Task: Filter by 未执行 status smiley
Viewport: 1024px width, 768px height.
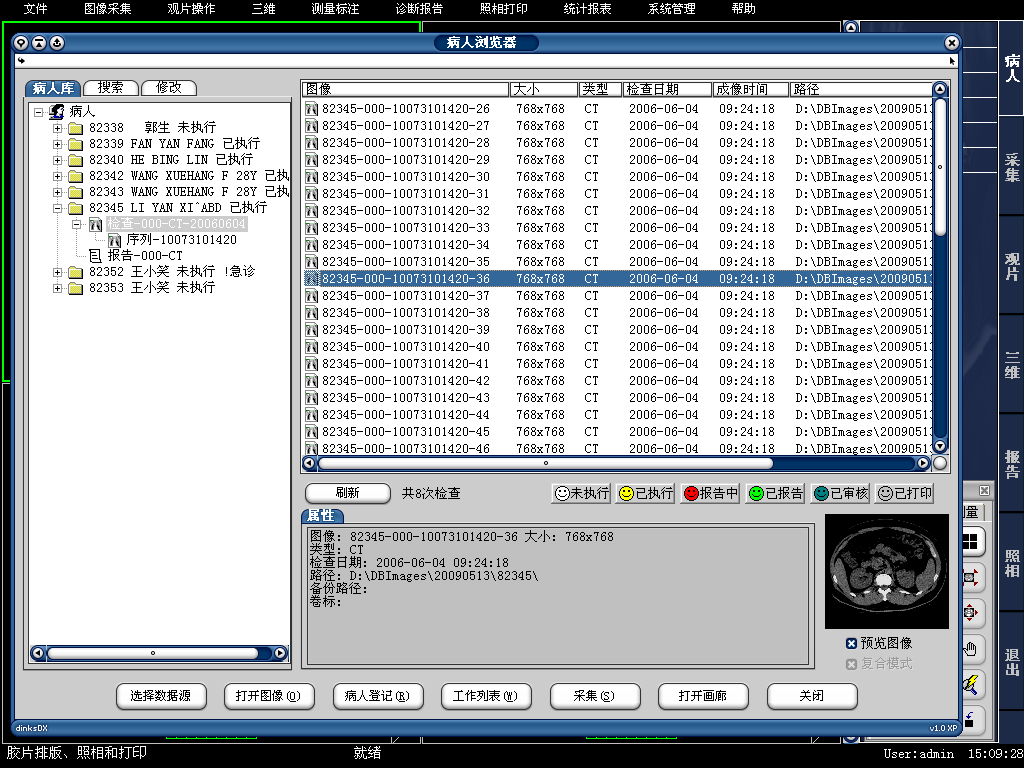Action: pos(581,493)
